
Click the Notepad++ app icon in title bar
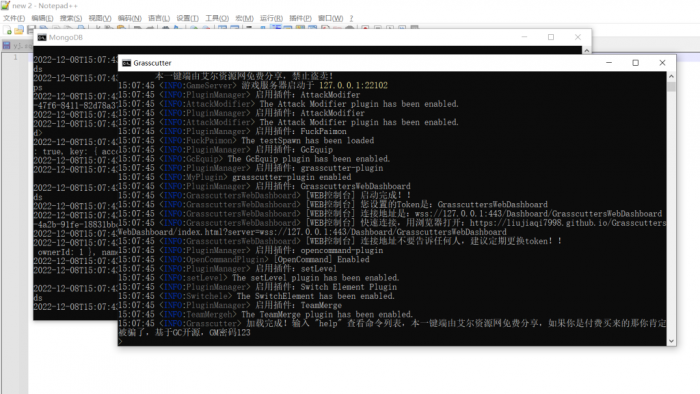(5, 5)
